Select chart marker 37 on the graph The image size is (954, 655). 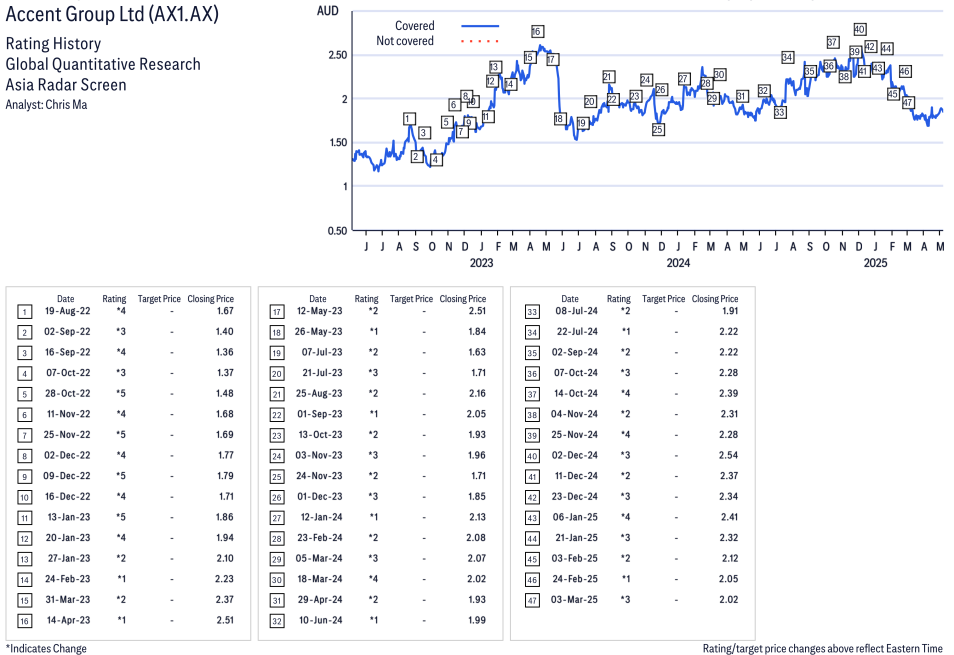pyautogui.click(x=833, y=42)
